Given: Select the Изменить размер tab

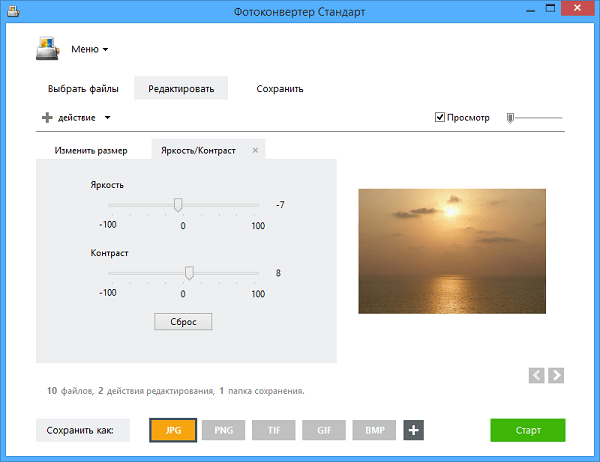Looking at the screenshot, I should [91, 150].
